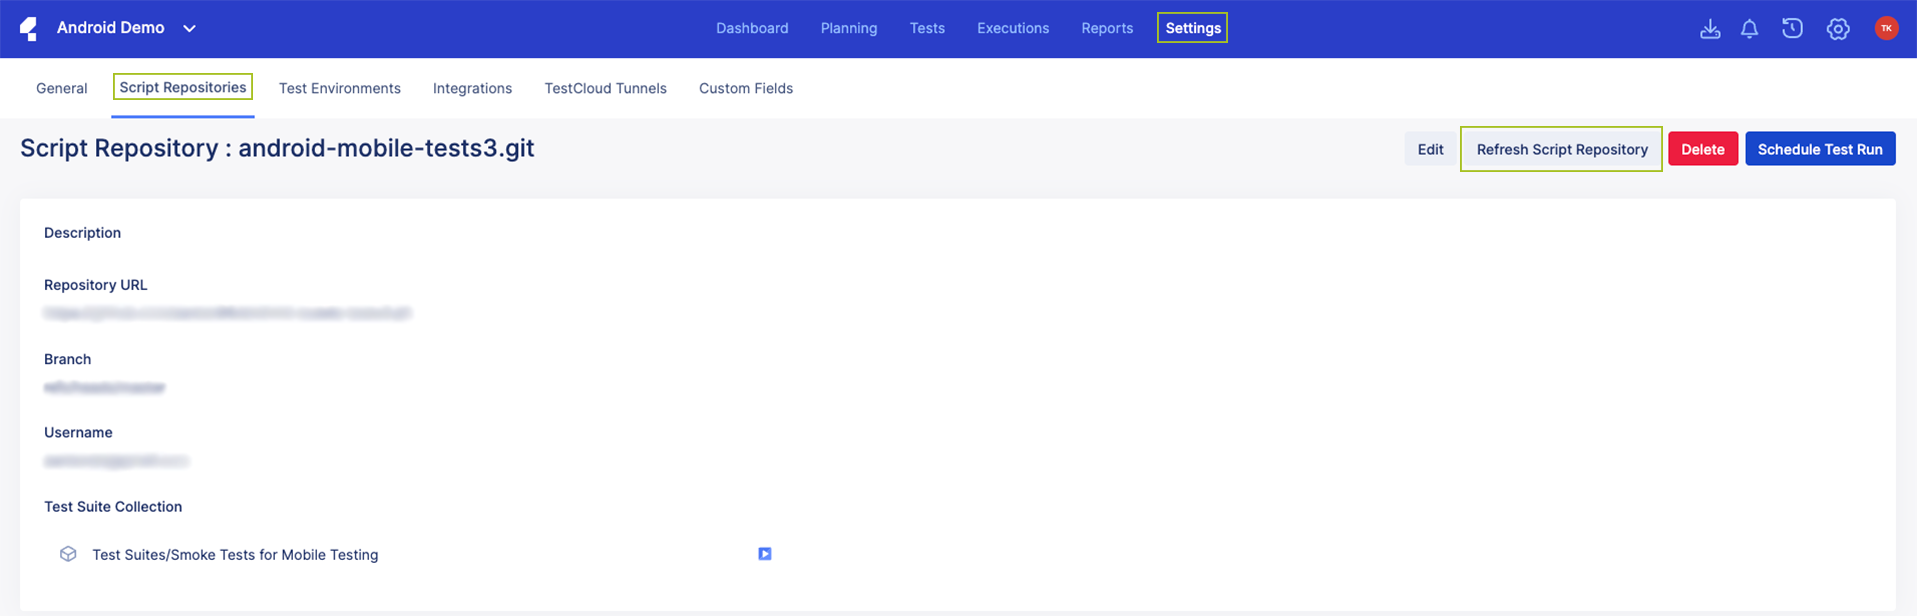Open the Tests menu
The height and width of the screenshot is (616, 1917).
click(927, 28)
